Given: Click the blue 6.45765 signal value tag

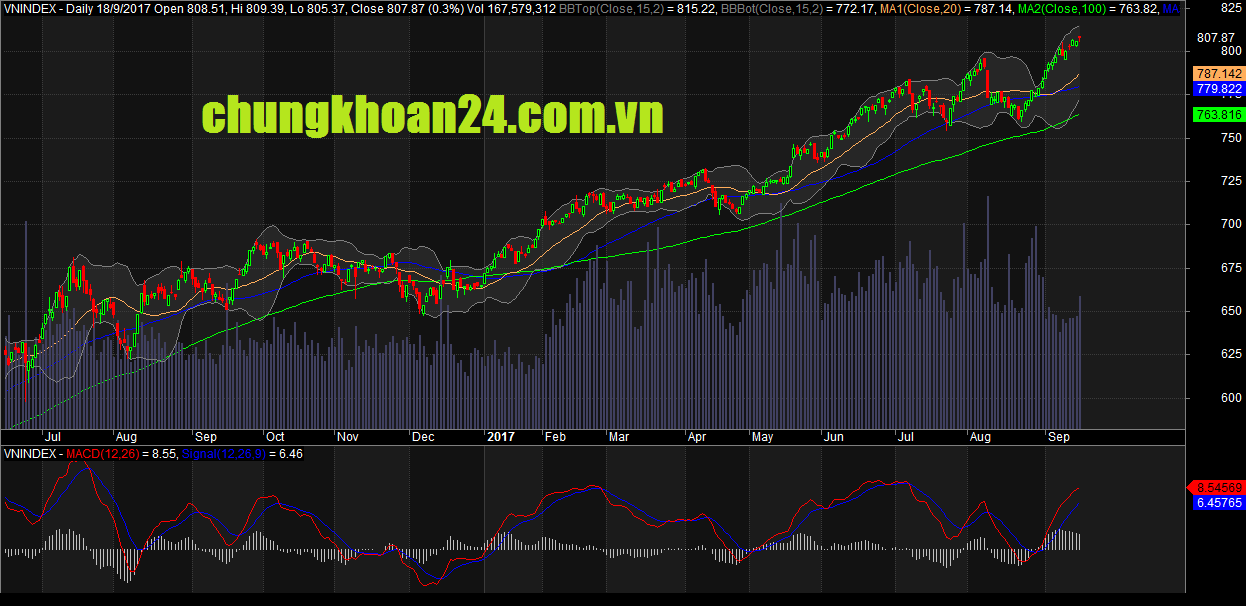Looking at the screenshot, I should coord(1218,502).
